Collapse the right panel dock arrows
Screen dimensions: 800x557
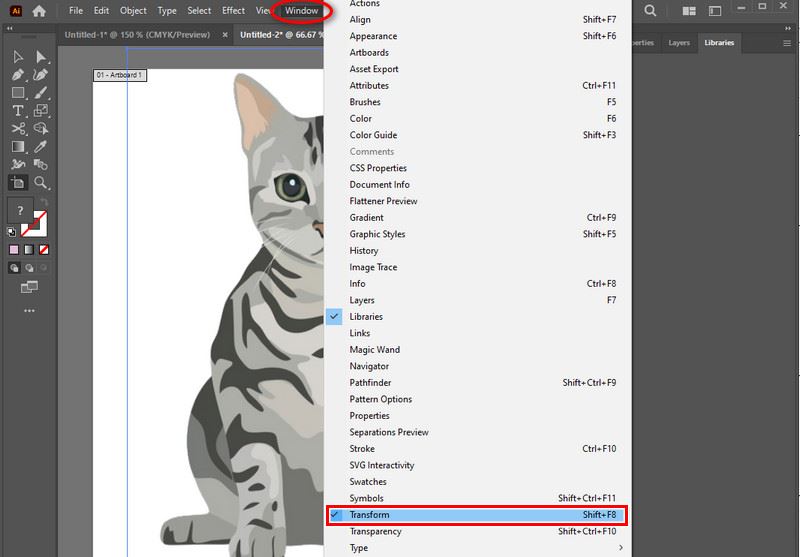788,29
